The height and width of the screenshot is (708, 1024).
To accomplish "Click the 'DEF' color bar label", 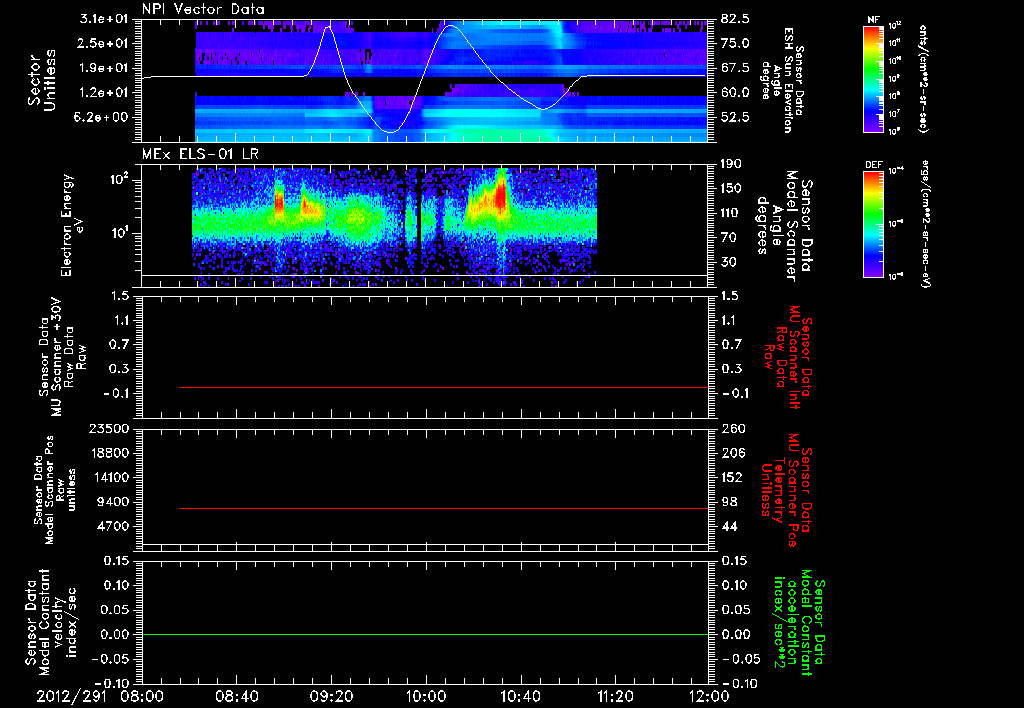I will point(874,165).
